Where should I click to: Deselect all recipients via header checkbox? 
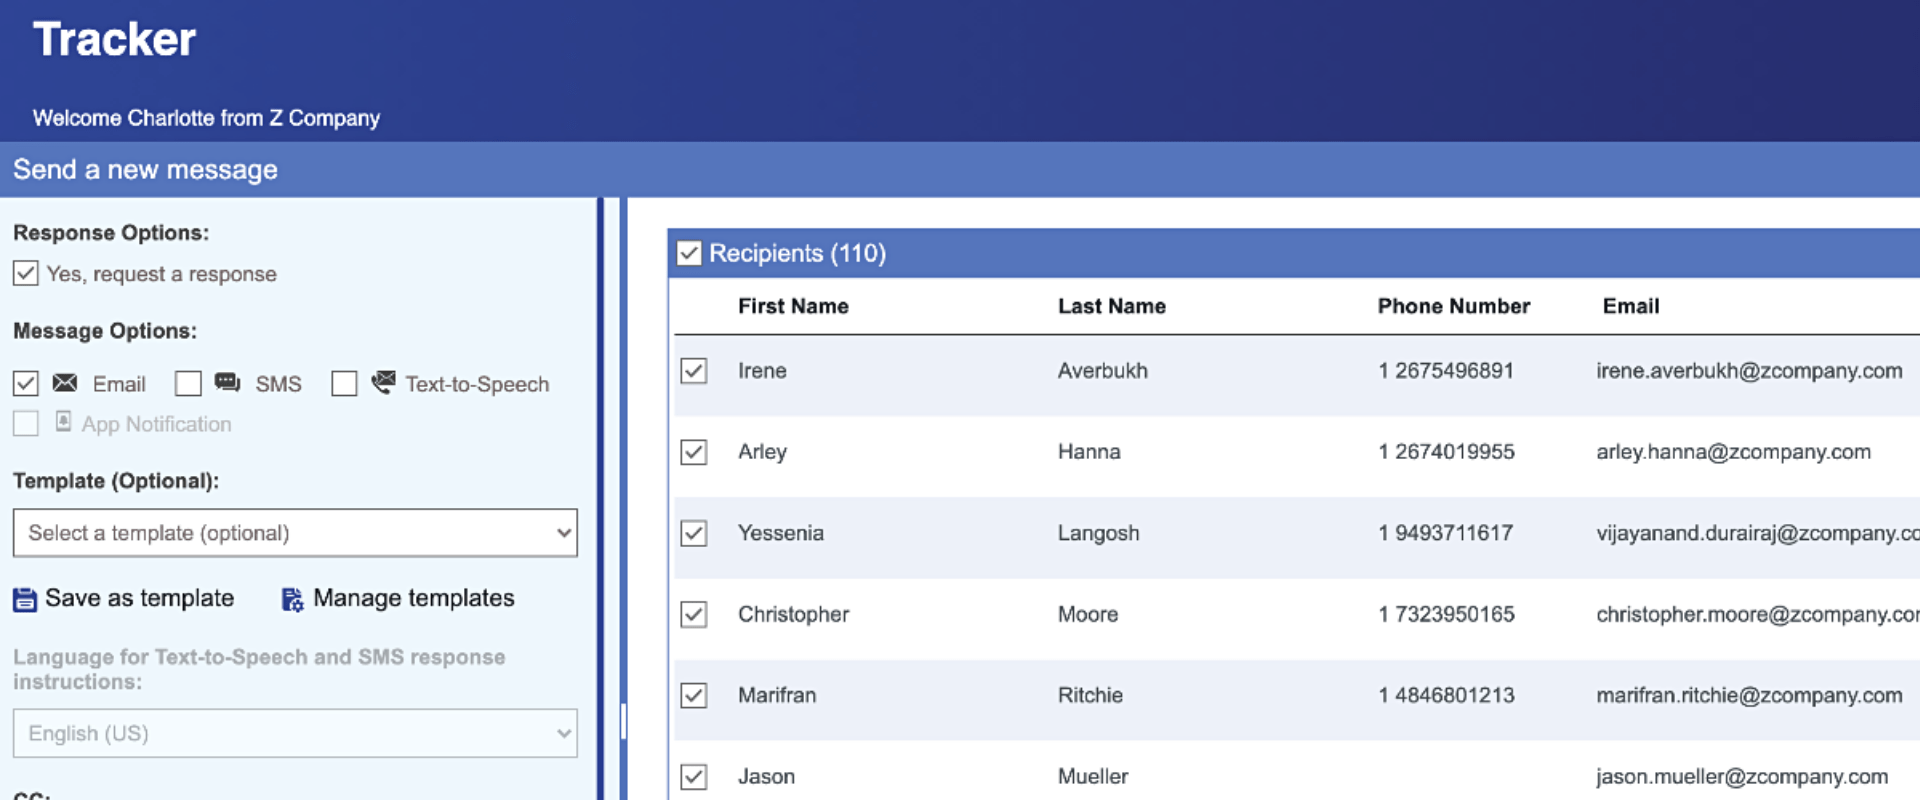(x=689, y=253)
